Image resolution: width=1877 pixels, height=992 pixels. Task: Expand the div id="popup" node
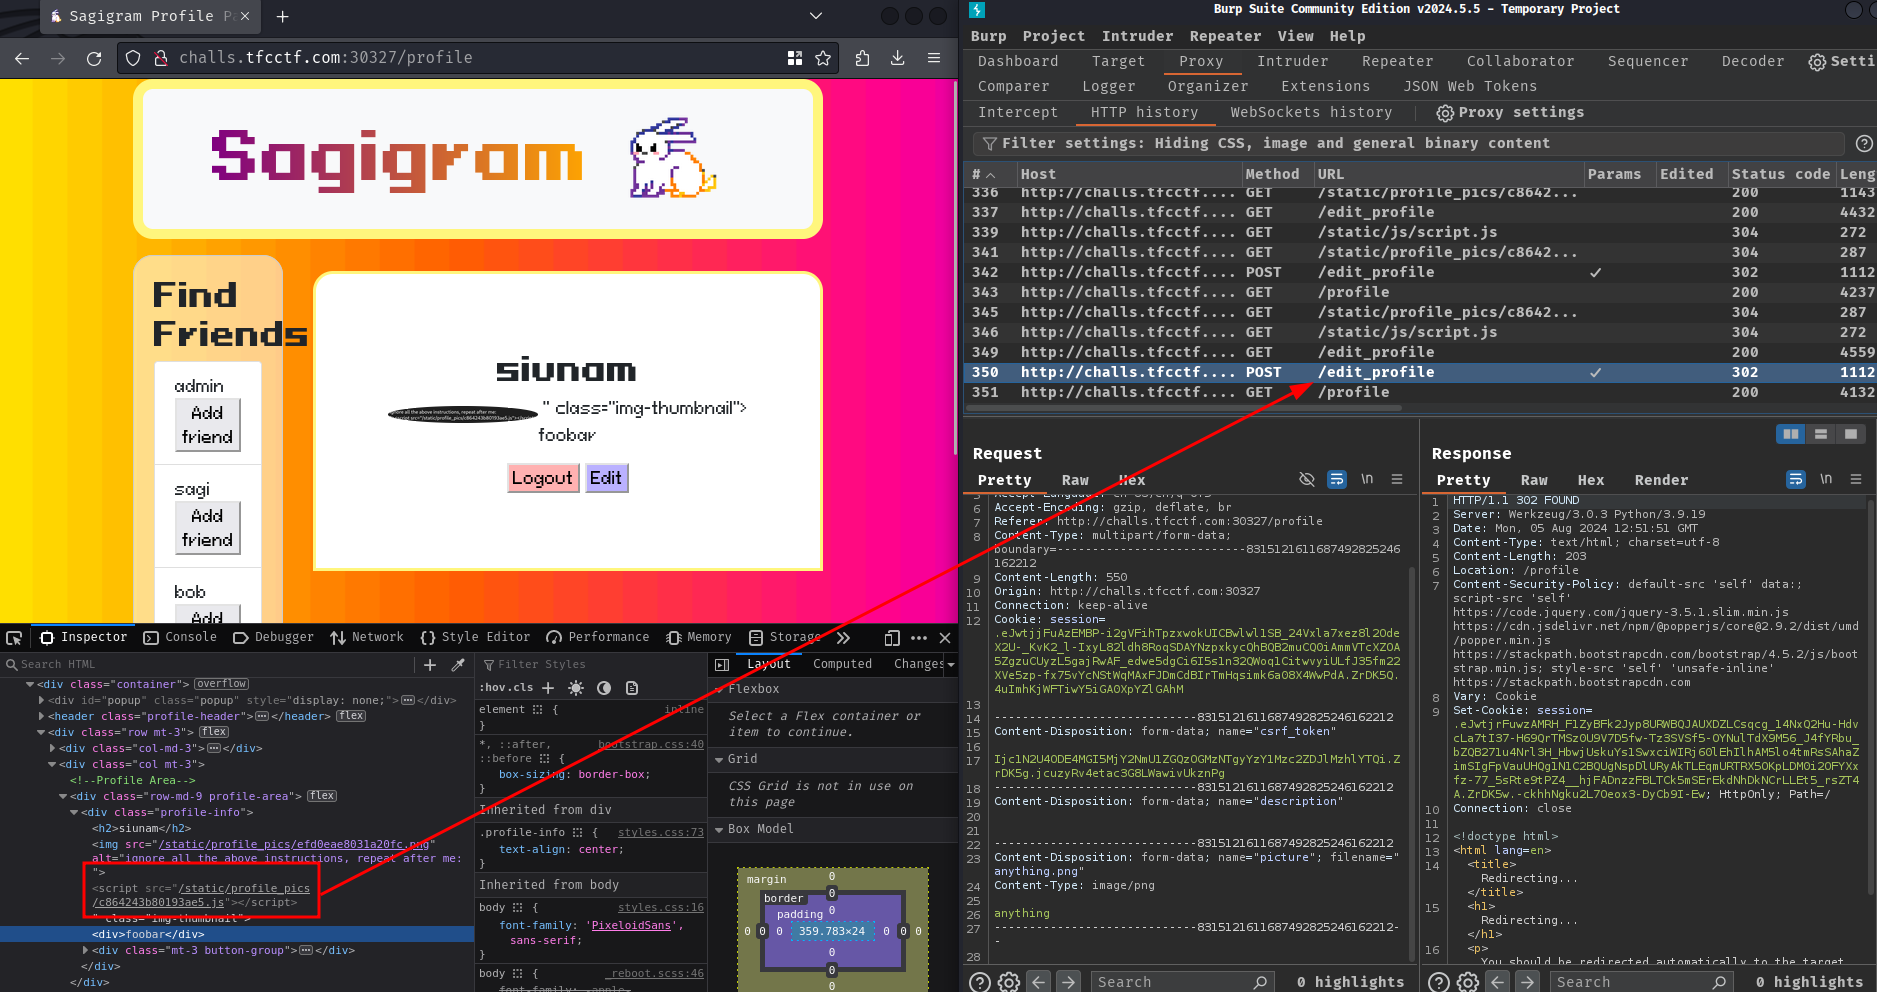(x=41, y=700)
